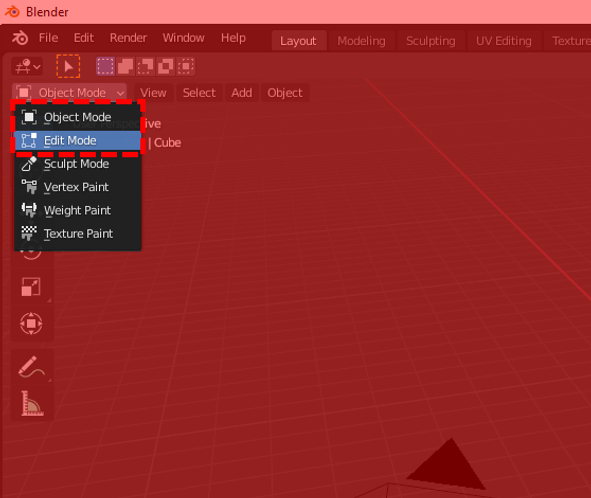Open the File menu
Screen dimensions: 591x498
coord(48,38)
